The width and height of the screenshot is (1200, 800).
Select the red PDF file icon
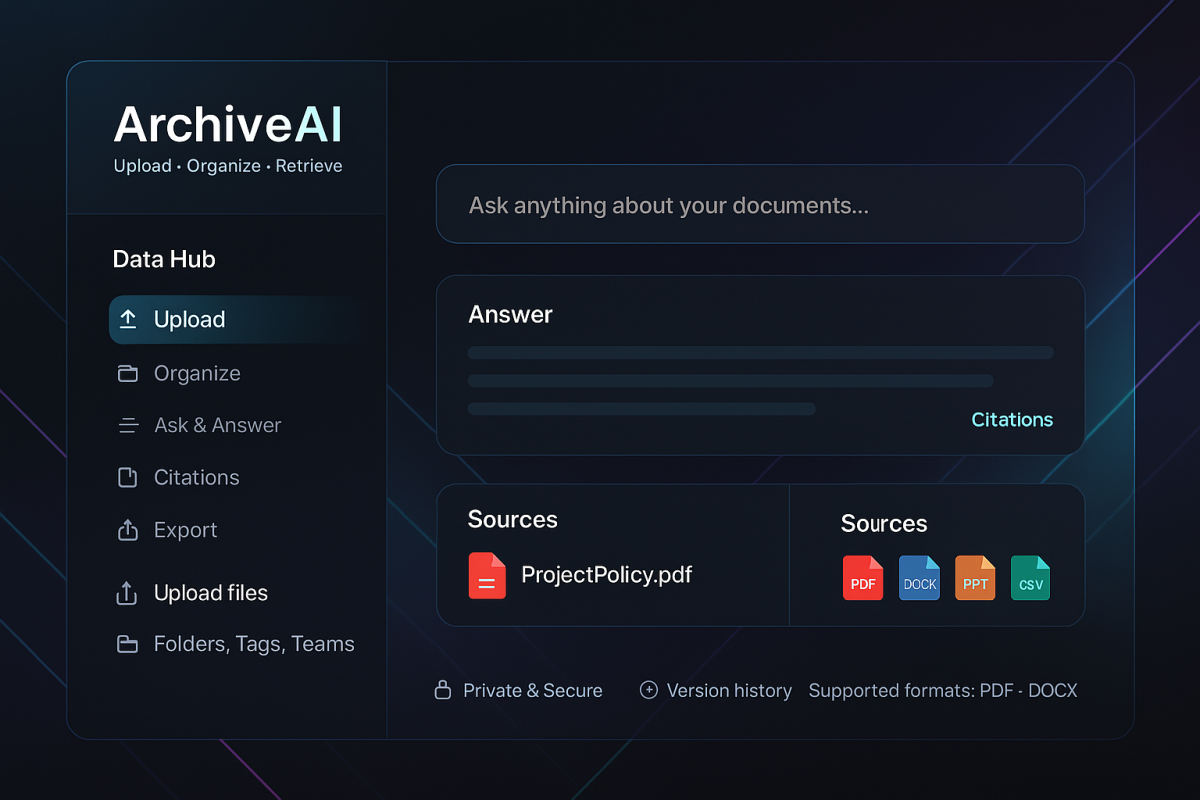863,578
